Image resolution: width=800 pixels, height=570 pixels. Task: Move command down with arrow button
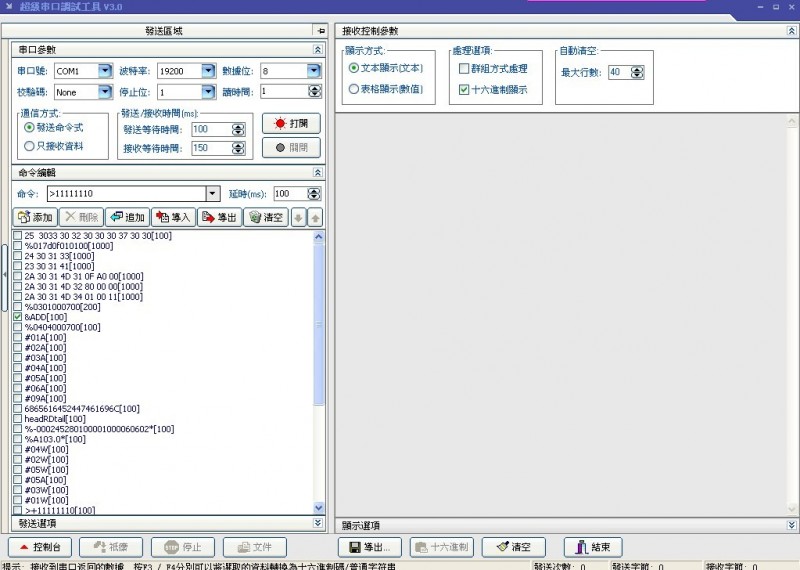click(x=298, y=218)
